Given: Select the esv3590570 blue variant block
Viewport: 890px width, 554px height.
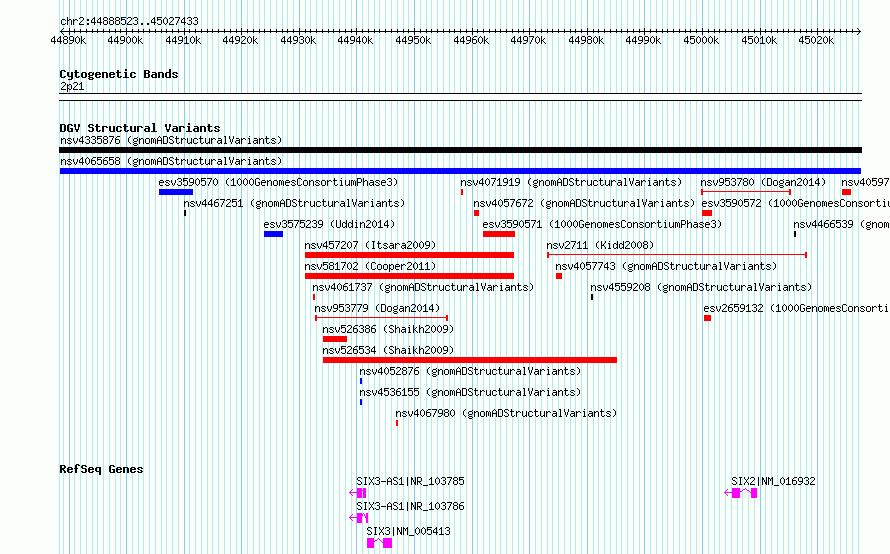Looking at the screenshot, I should click(176, 192).
